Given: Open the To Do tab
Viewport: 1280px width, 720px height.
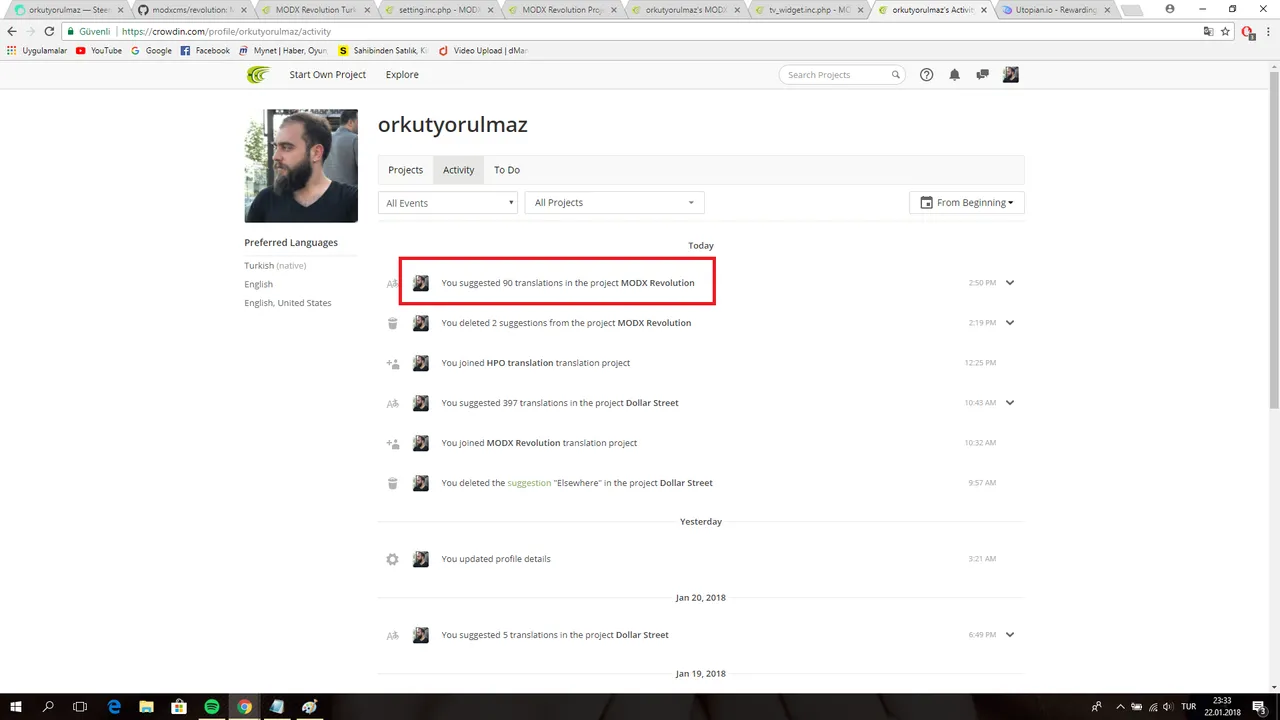Looking at the screenshot, I should tap(507, 170).
